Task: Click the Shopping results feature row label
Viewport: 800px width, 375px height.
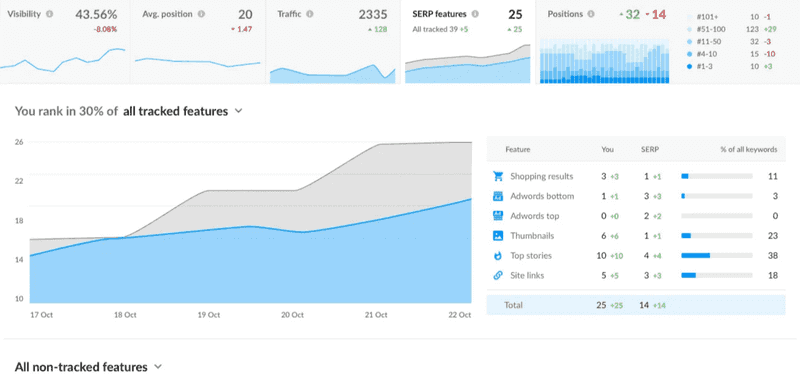Action: point(541,177)
